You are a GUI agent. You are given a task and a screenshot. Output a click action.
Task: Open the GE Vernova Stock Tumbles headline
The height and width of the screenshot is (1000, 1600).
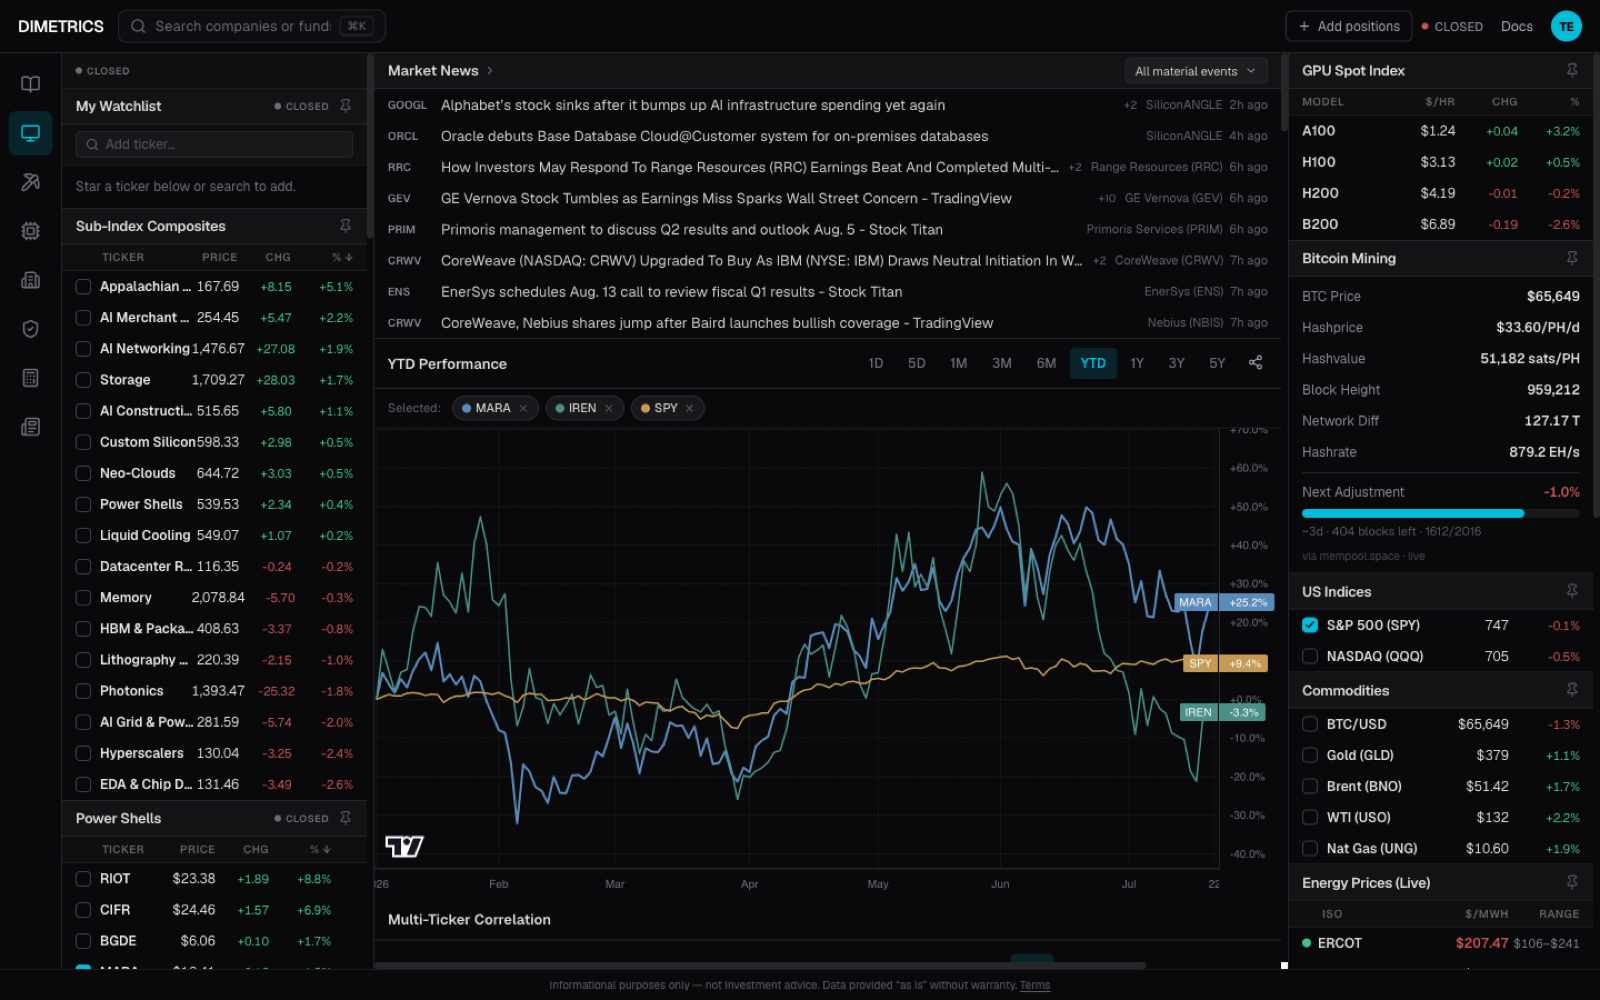[x=726, y=198]
